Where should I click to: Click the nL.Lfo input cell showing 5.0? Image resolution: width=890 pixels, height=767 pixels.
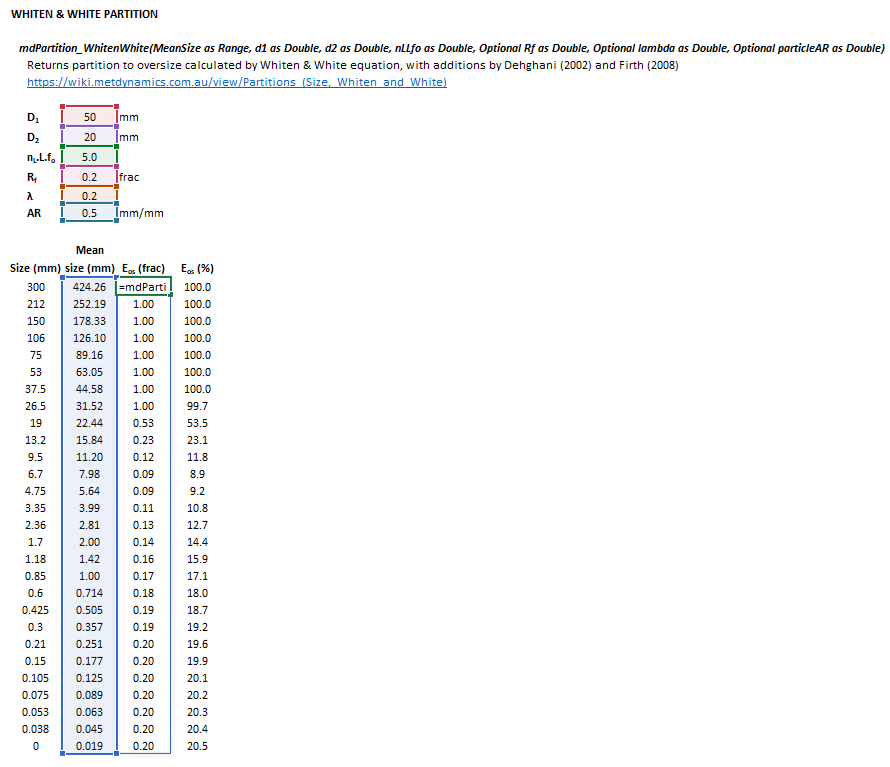(89, 157)
